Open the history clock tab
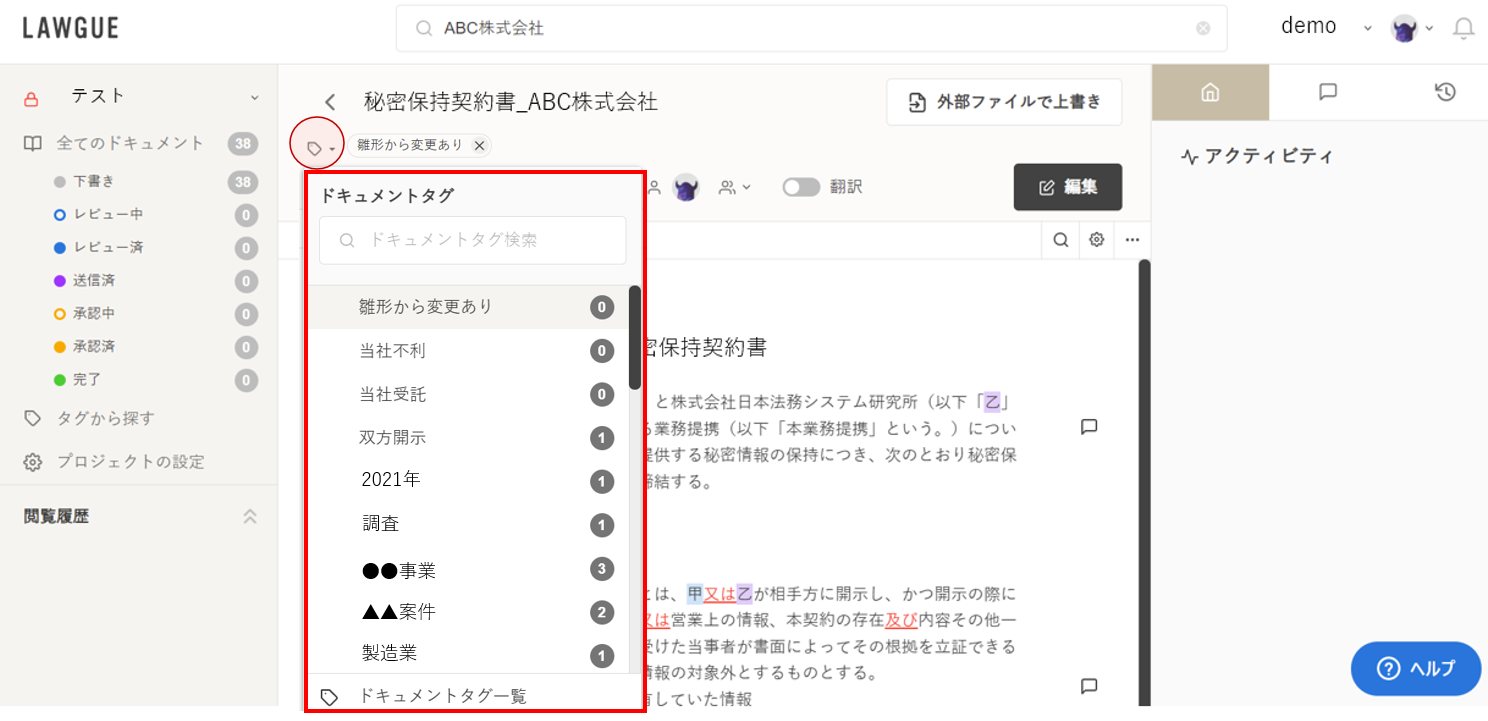The width and height of the screenshot is (1488, 721). 1444,92
